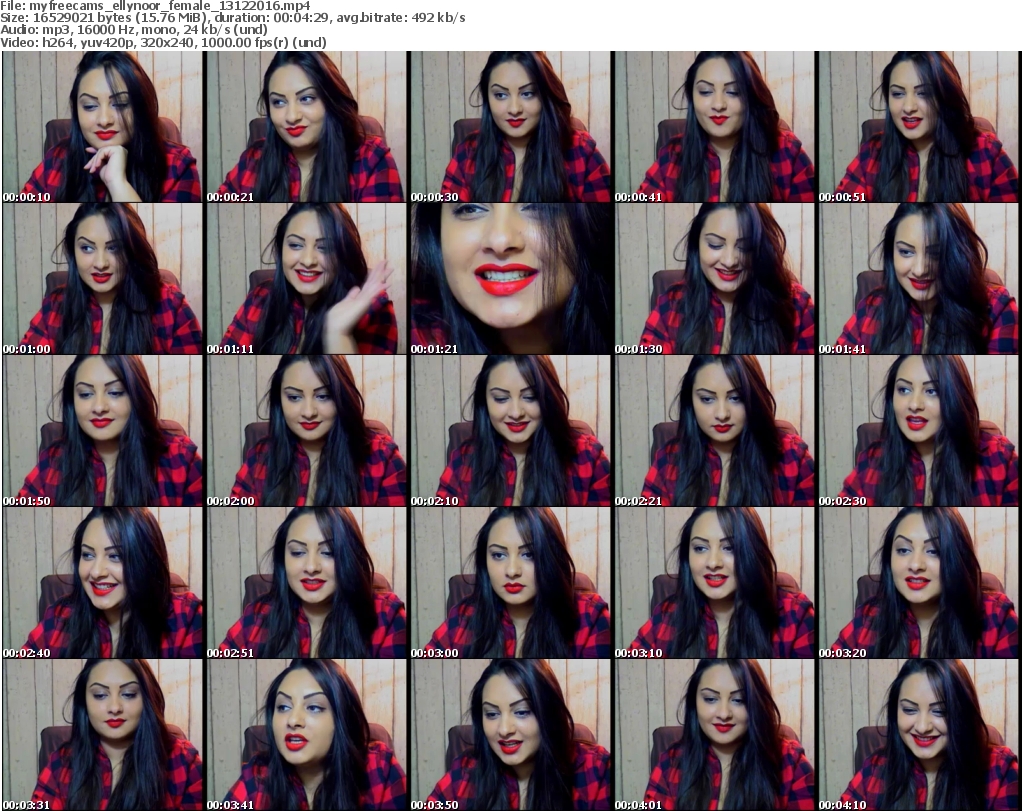Viewport: 1024px width, 811px height.
Task: Click the file name line in header
Action: point(155,6)
